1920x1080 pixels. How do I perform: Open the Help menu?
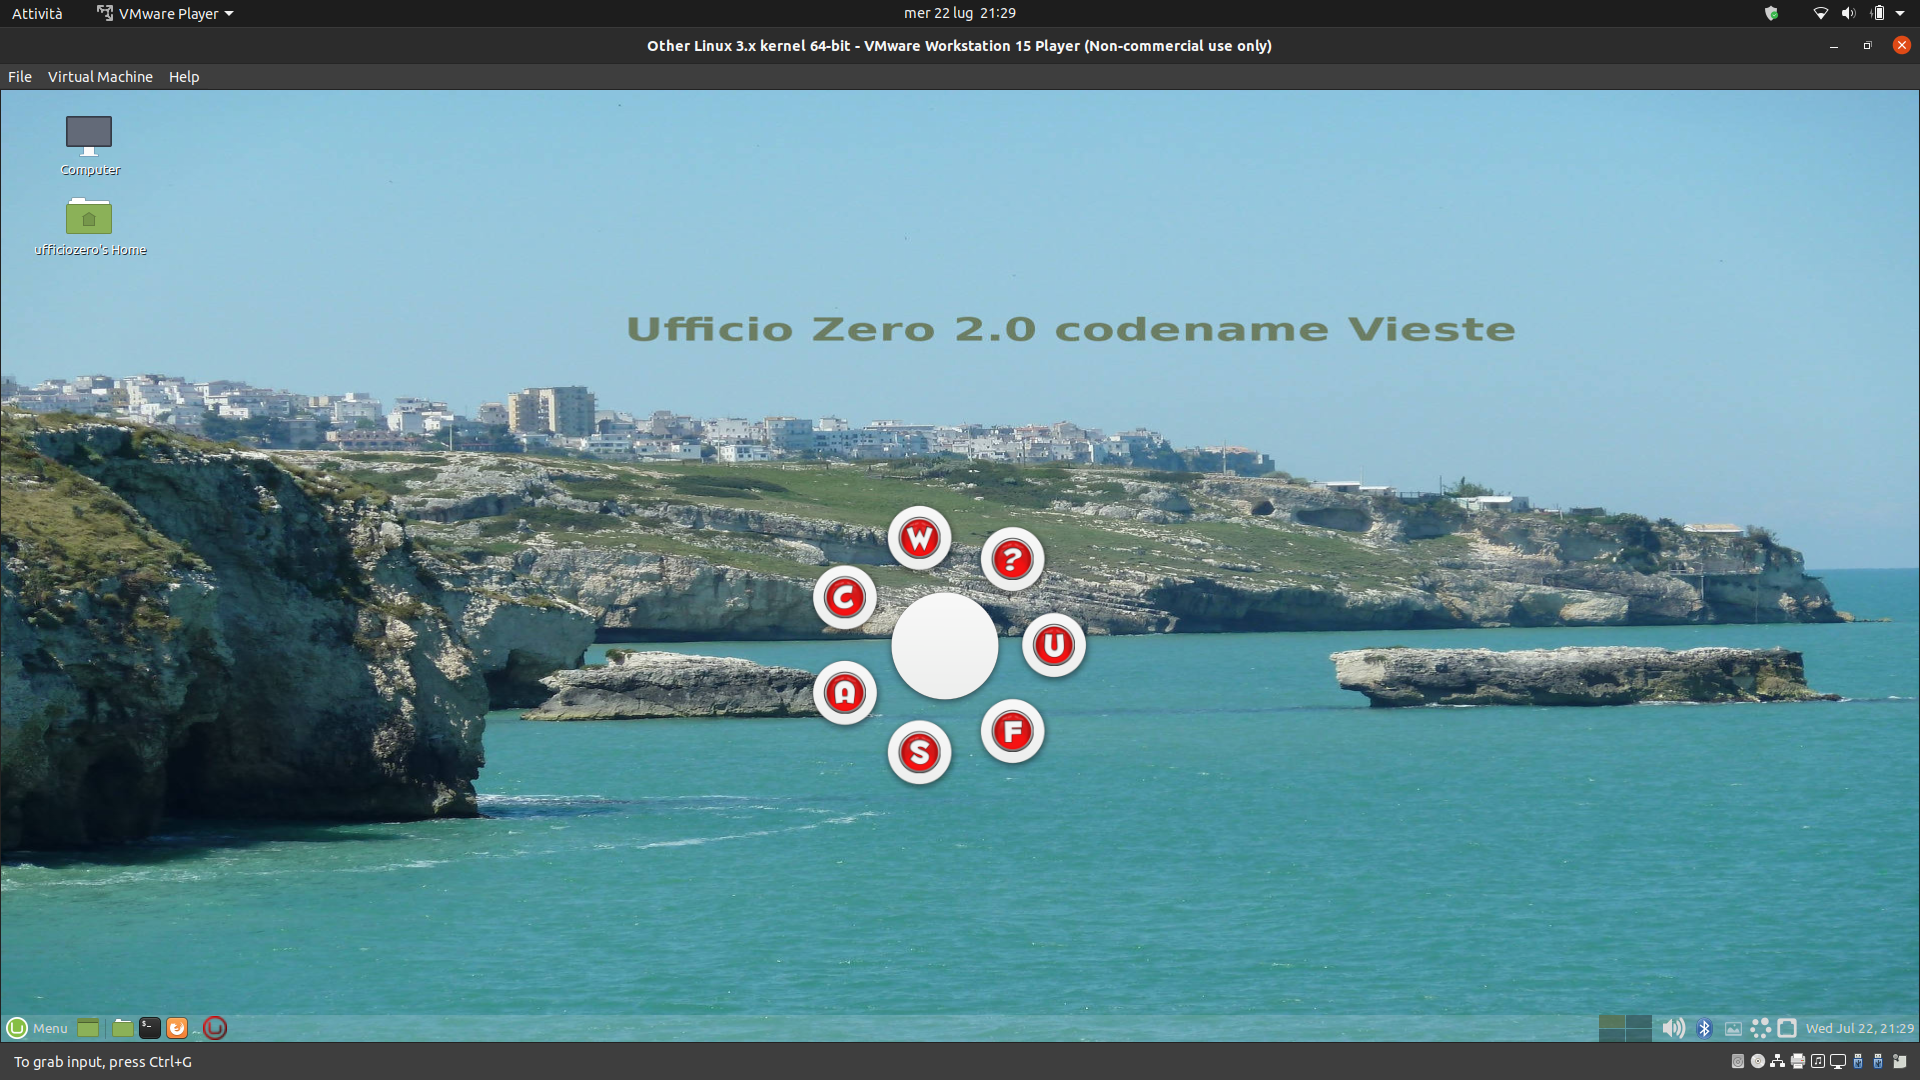click(x=184, y=77)
